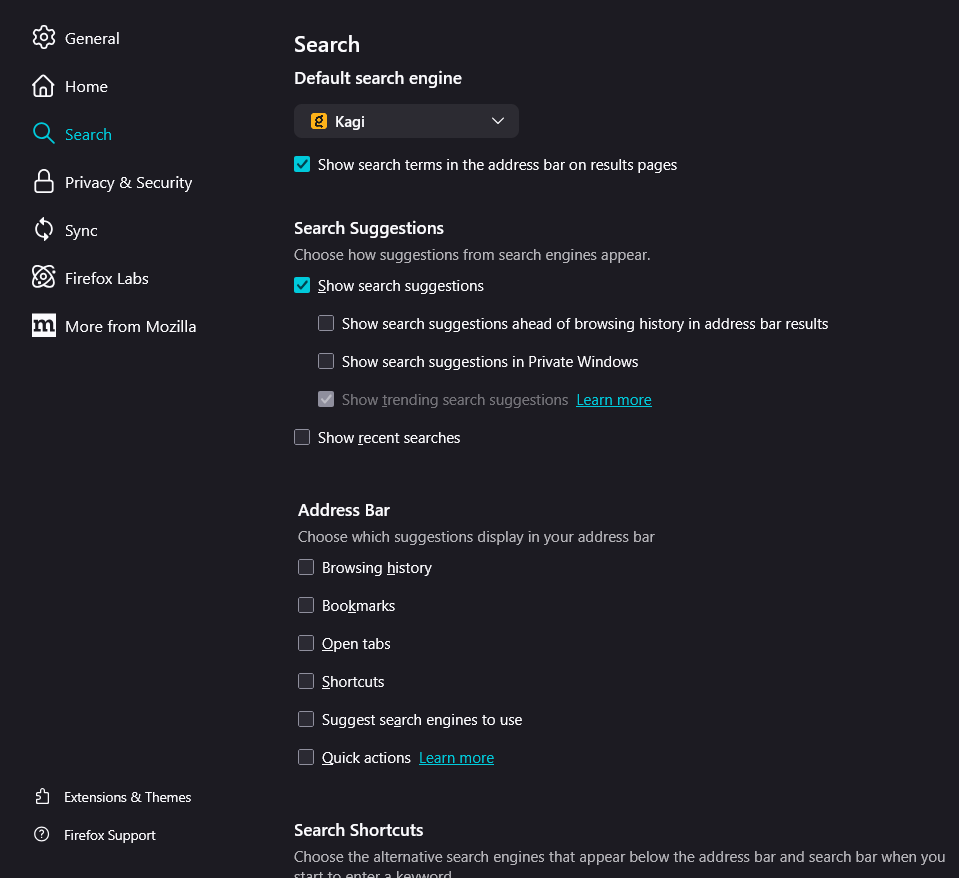Open the Privacy & Security settings section
This screenshot has width=959, height=878.
[128, 182]
